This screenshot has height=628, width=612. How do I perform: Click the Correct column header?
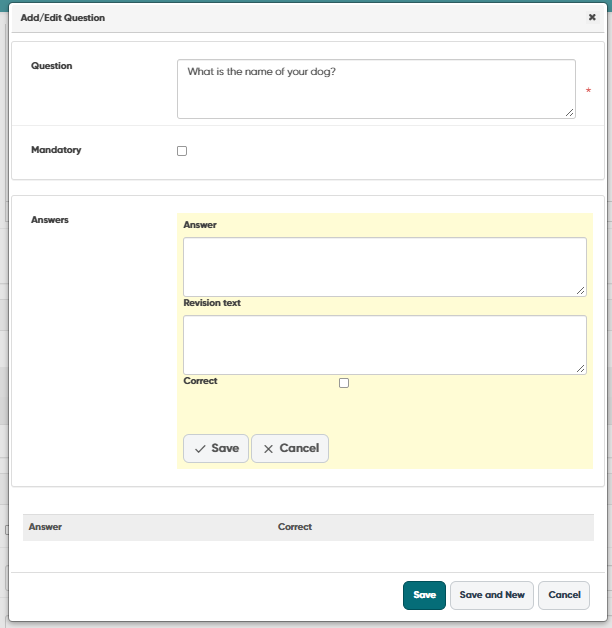pos(295,527)
